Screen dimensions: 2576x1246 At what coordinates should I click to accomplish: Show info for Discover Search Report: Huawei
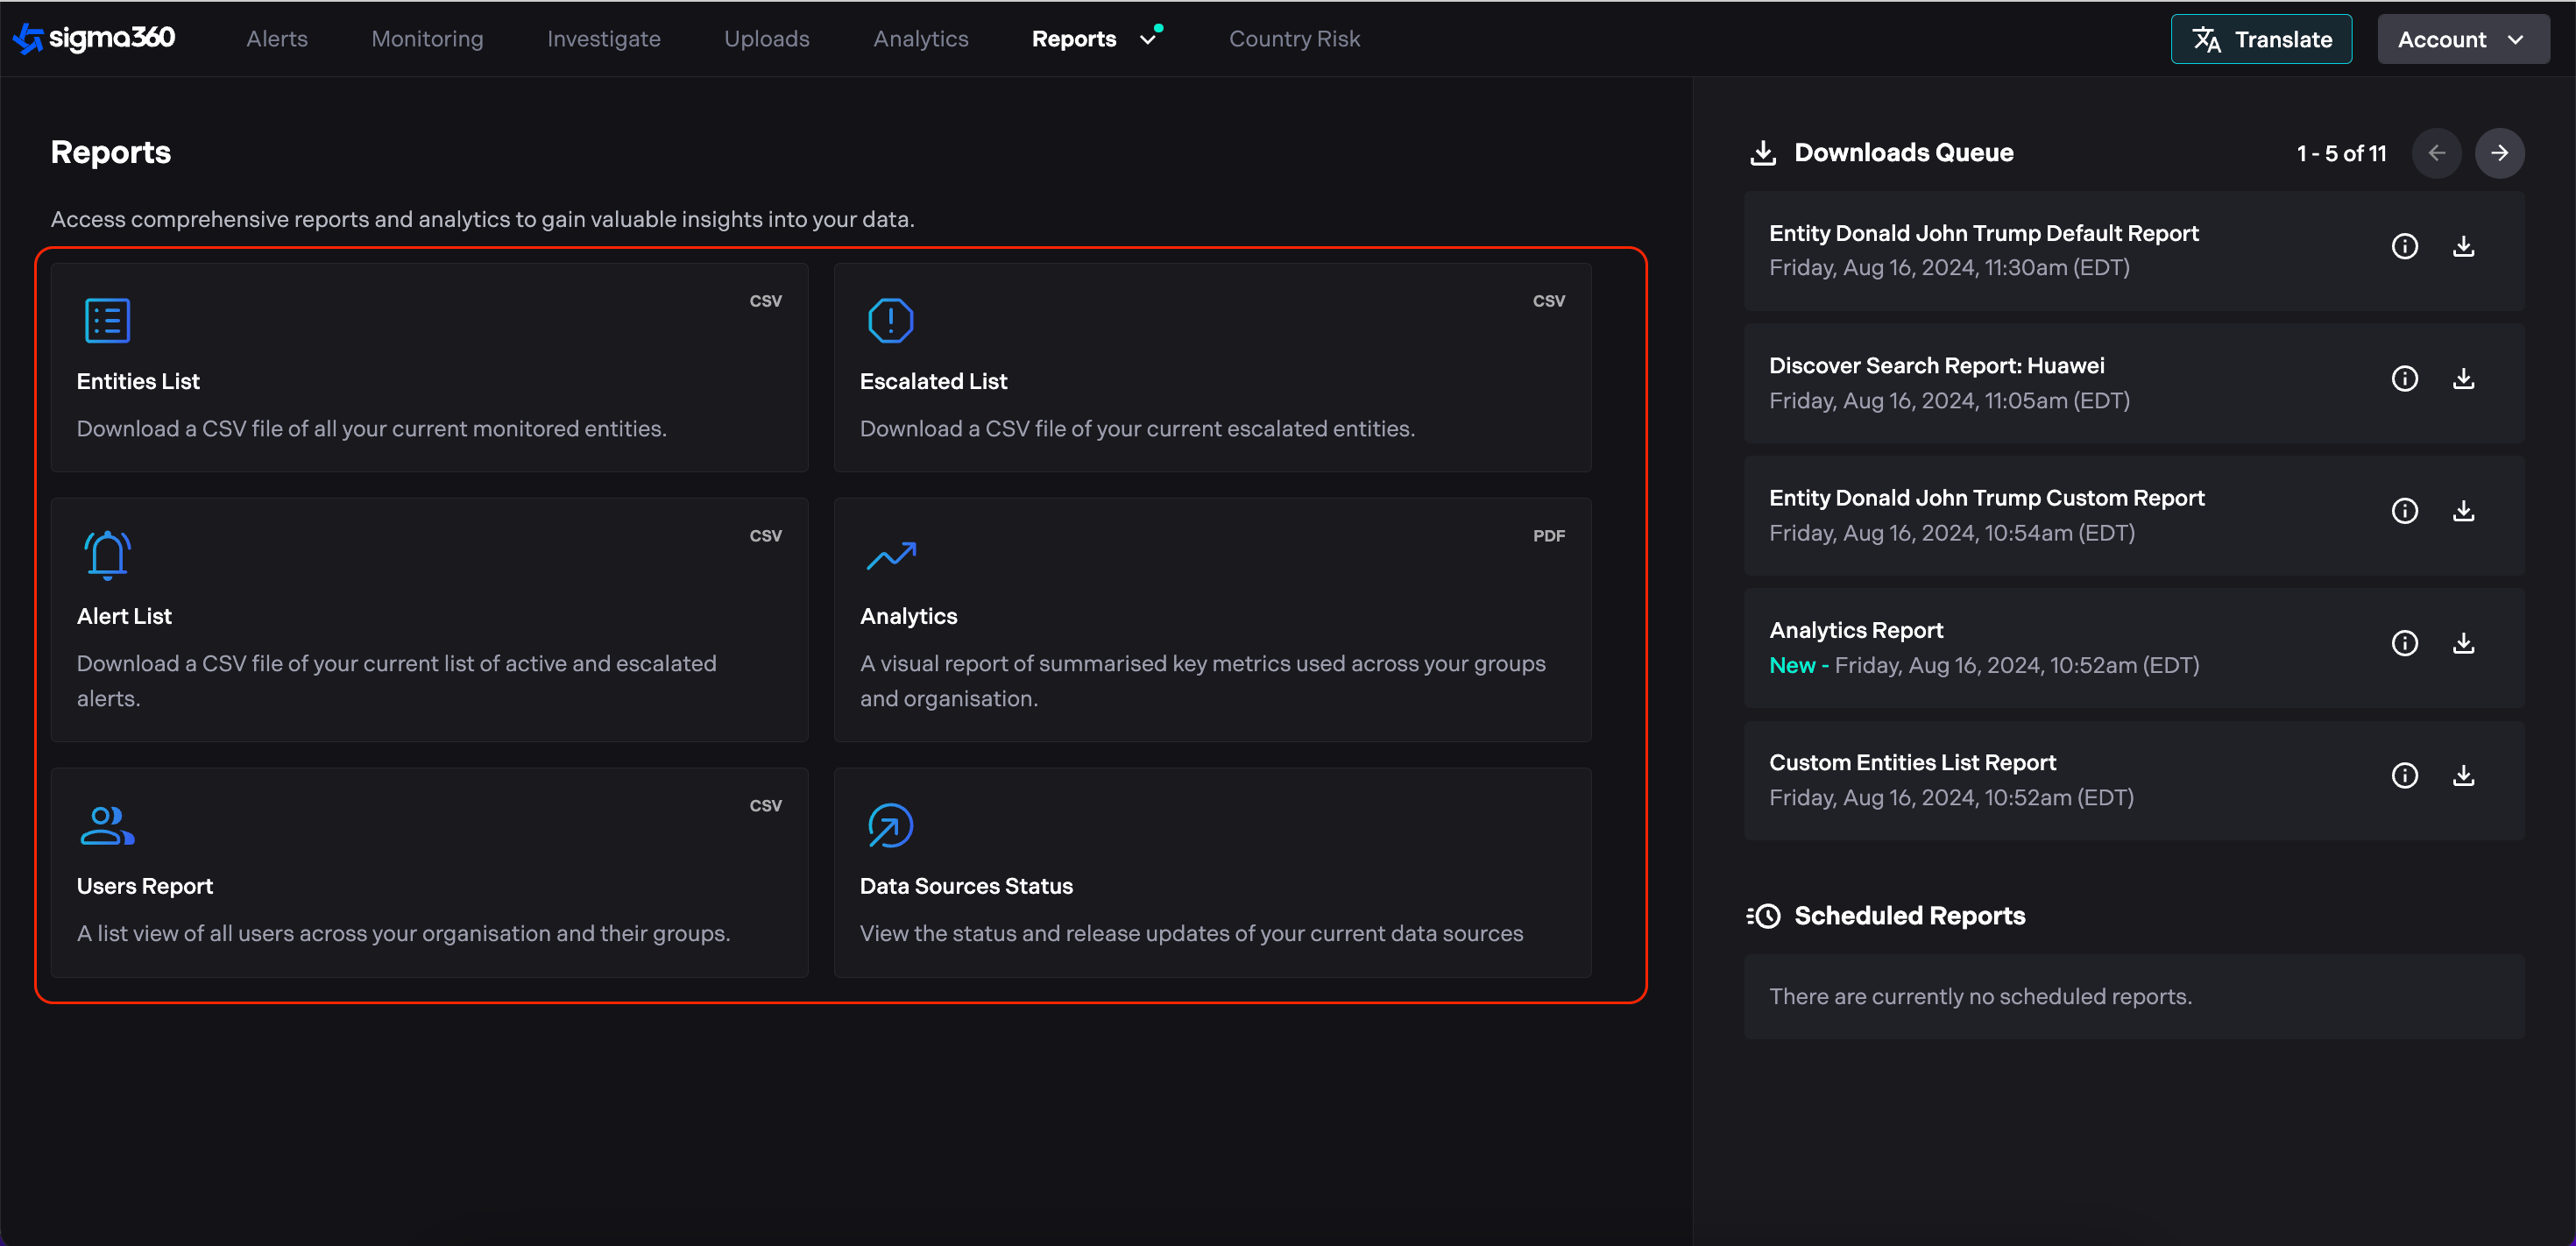2404,379
